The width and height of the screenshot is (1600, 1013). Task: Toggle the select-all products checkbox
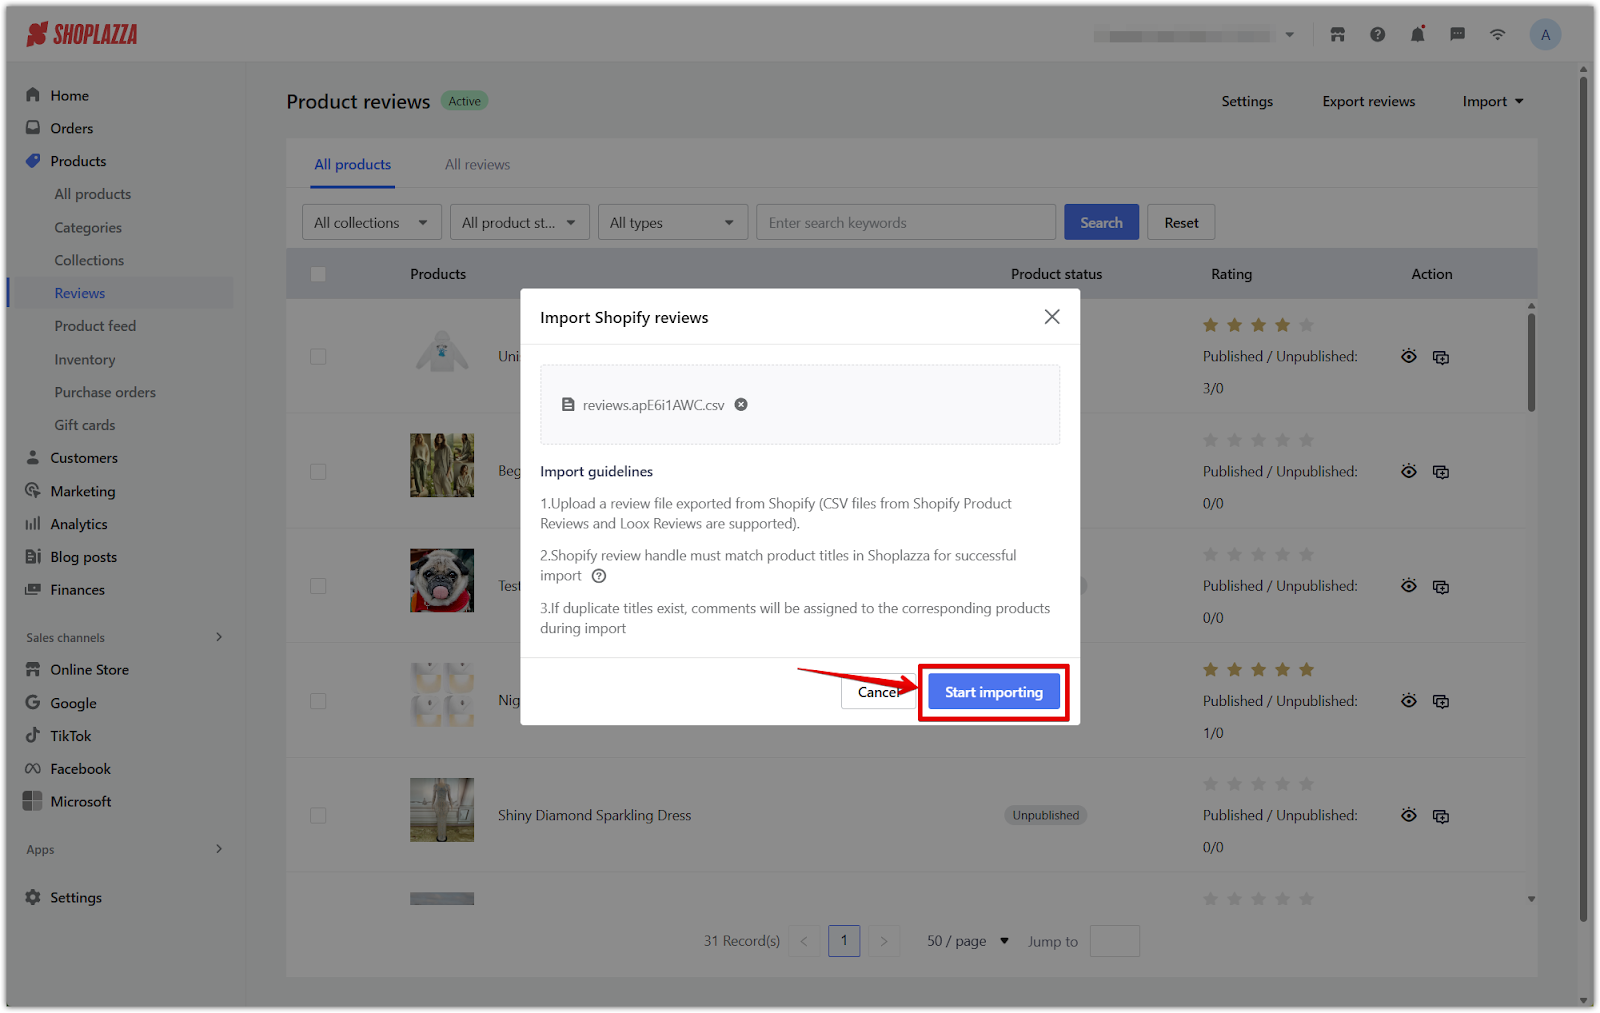[x=318, y=274]
